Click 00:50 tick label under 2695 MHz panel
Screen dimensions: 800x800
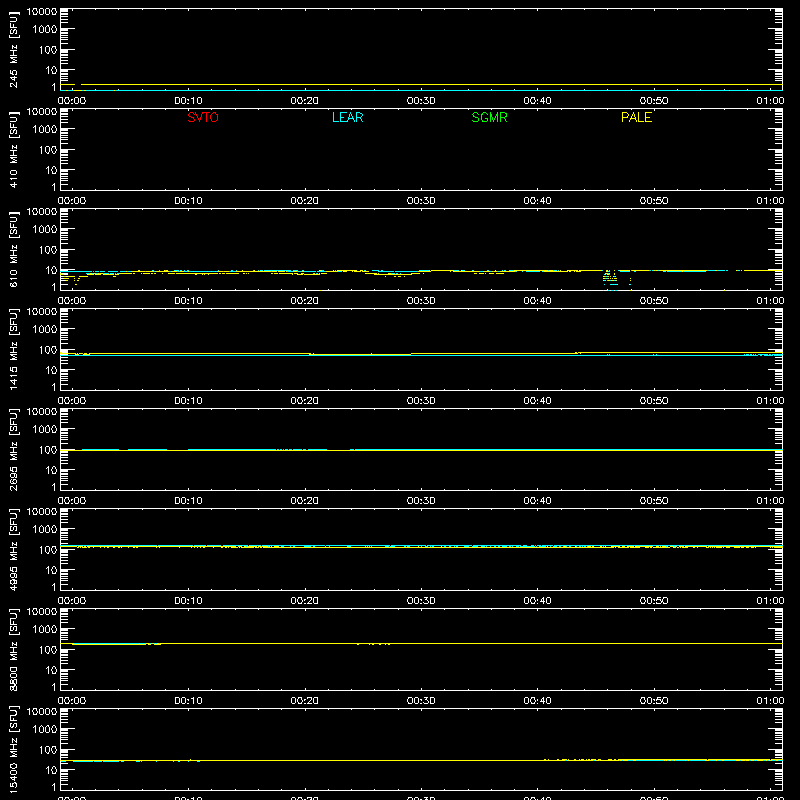pyautogui.click(x=654, y=501)
